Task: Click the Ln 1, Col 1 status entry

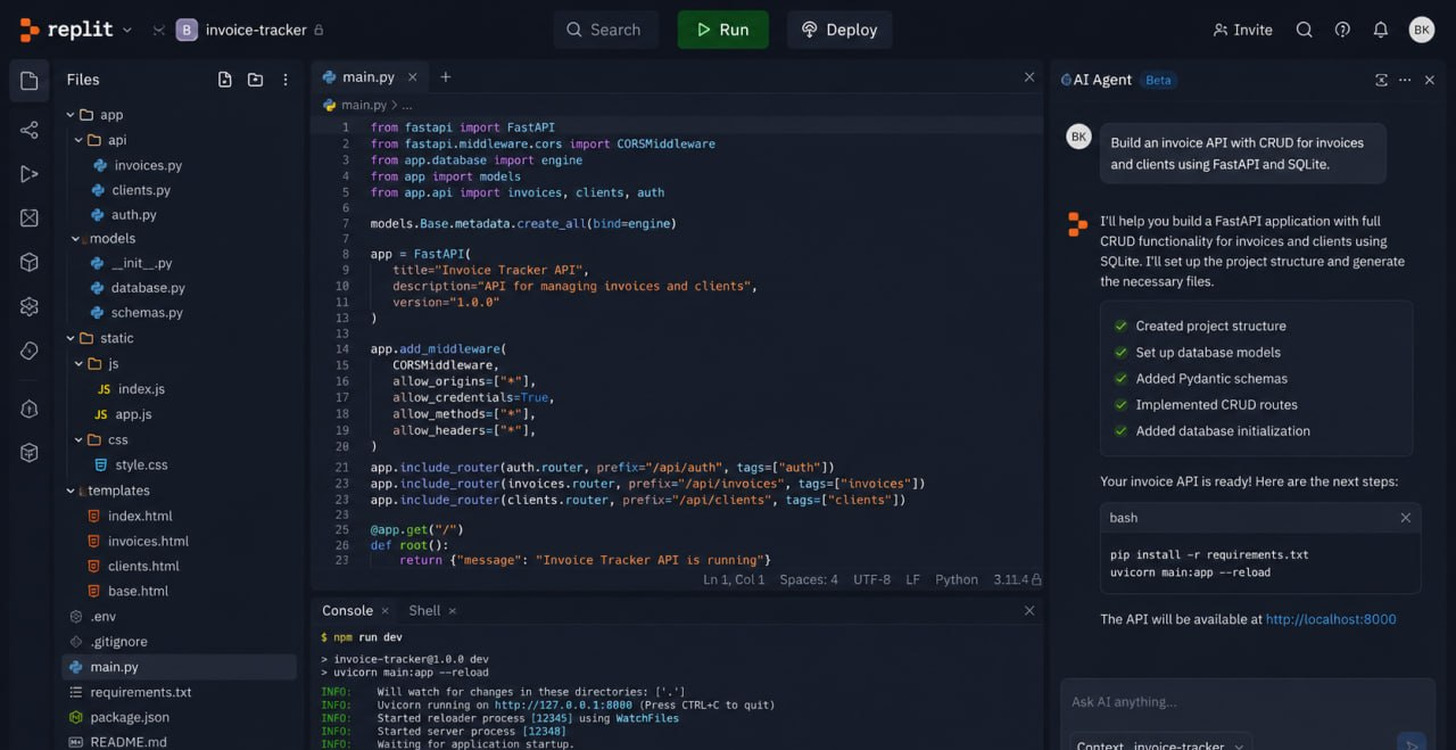Action: coord(734,580)
